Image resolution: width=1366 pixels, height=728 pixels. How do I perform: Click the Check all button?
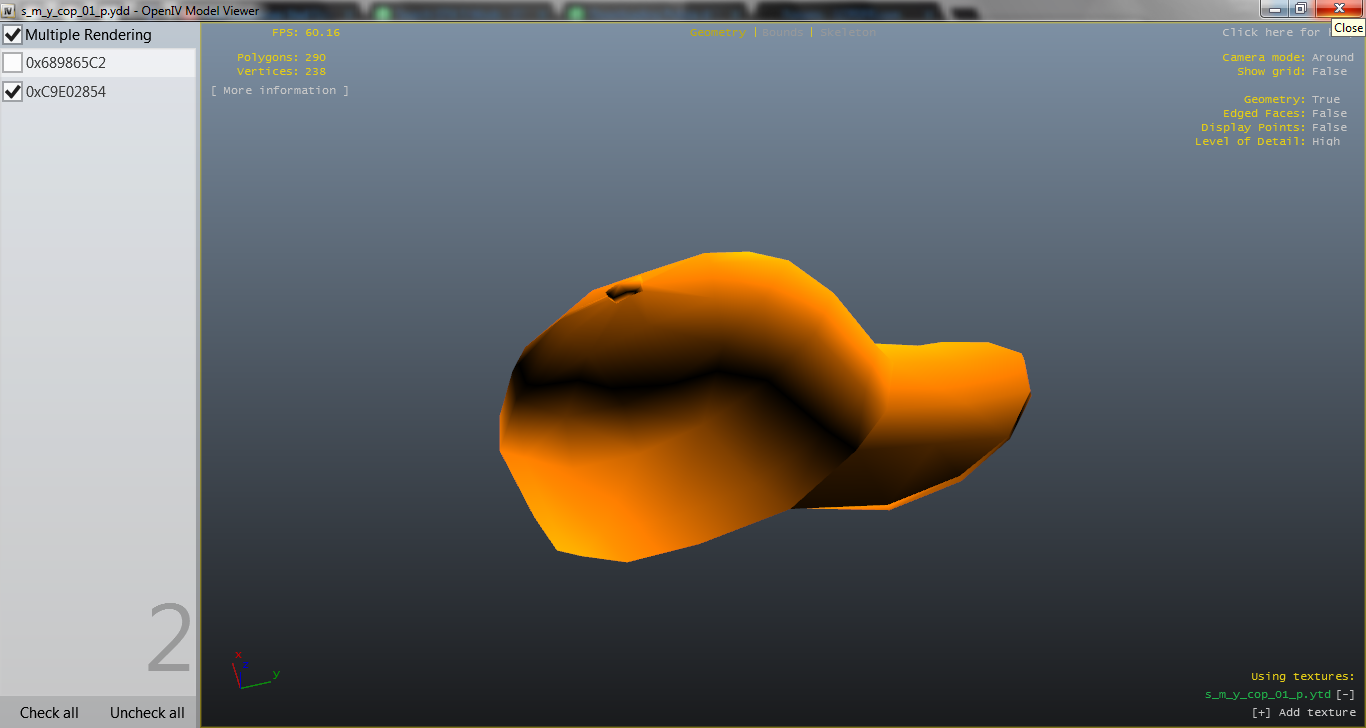tap(49, 713)
